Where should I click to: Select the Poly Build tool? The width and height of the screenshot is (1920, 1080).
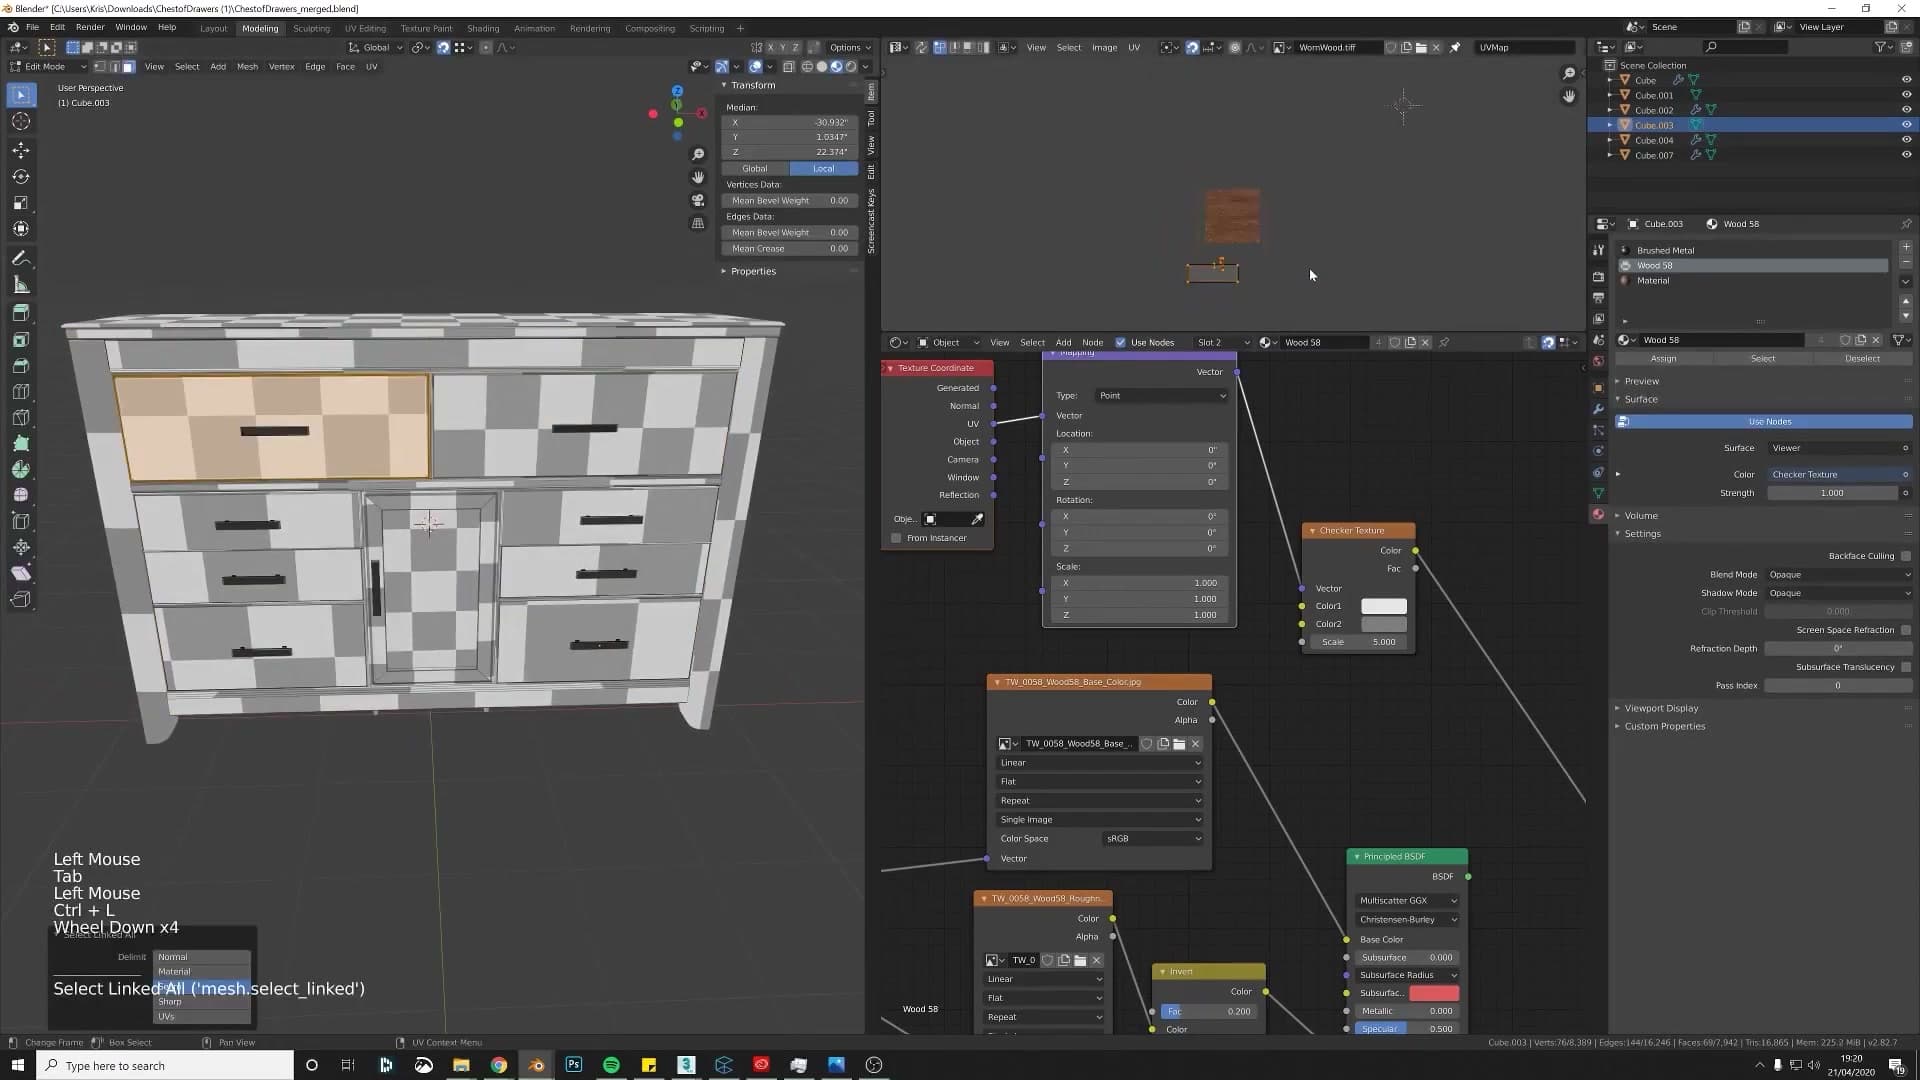(x=21, y=444)
